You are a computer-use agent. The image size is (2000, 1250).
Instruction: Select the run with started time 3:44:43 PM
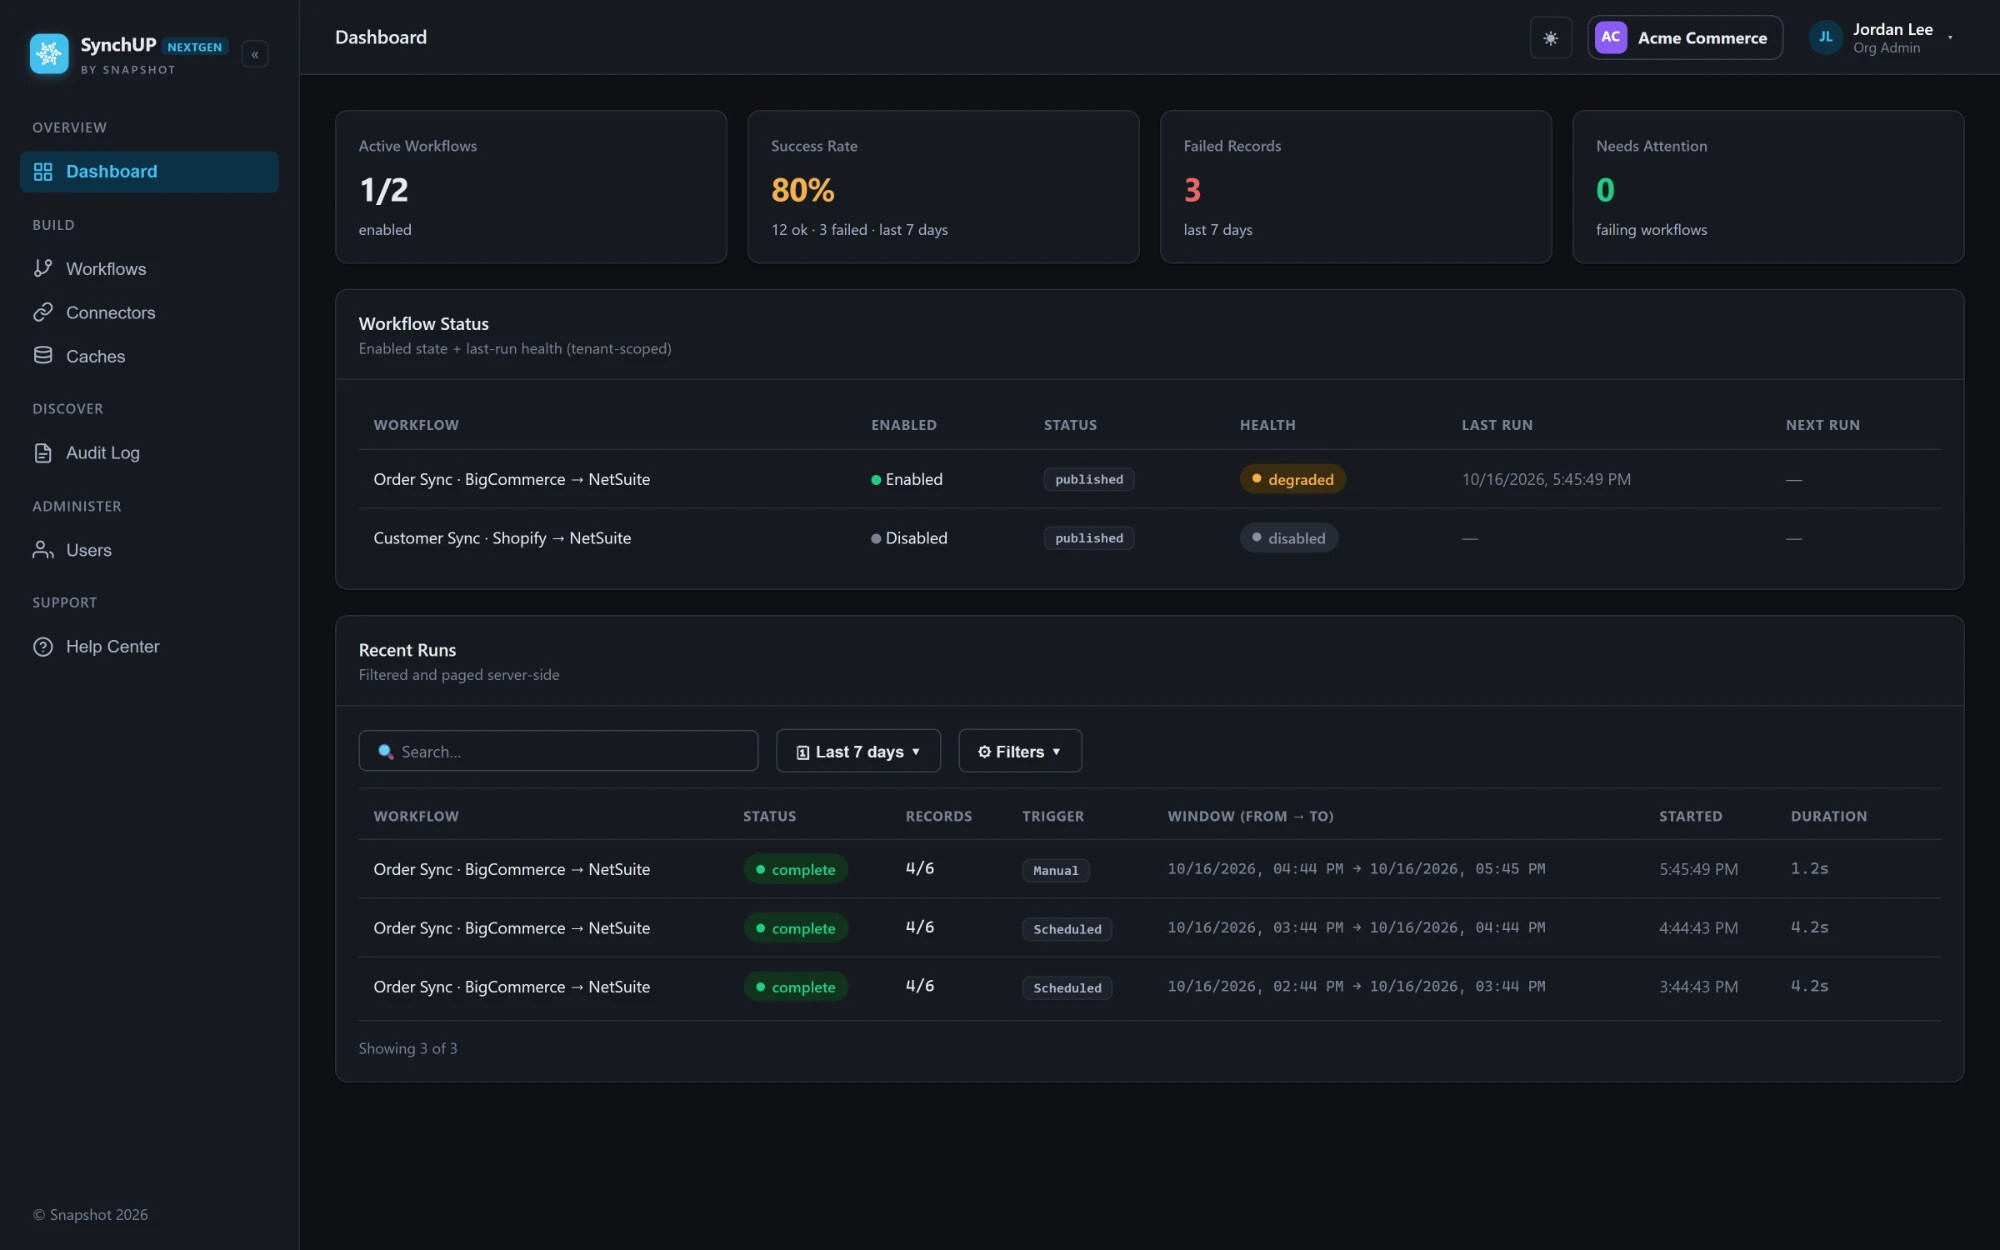pyautogui.click(x=1150, y=987)
